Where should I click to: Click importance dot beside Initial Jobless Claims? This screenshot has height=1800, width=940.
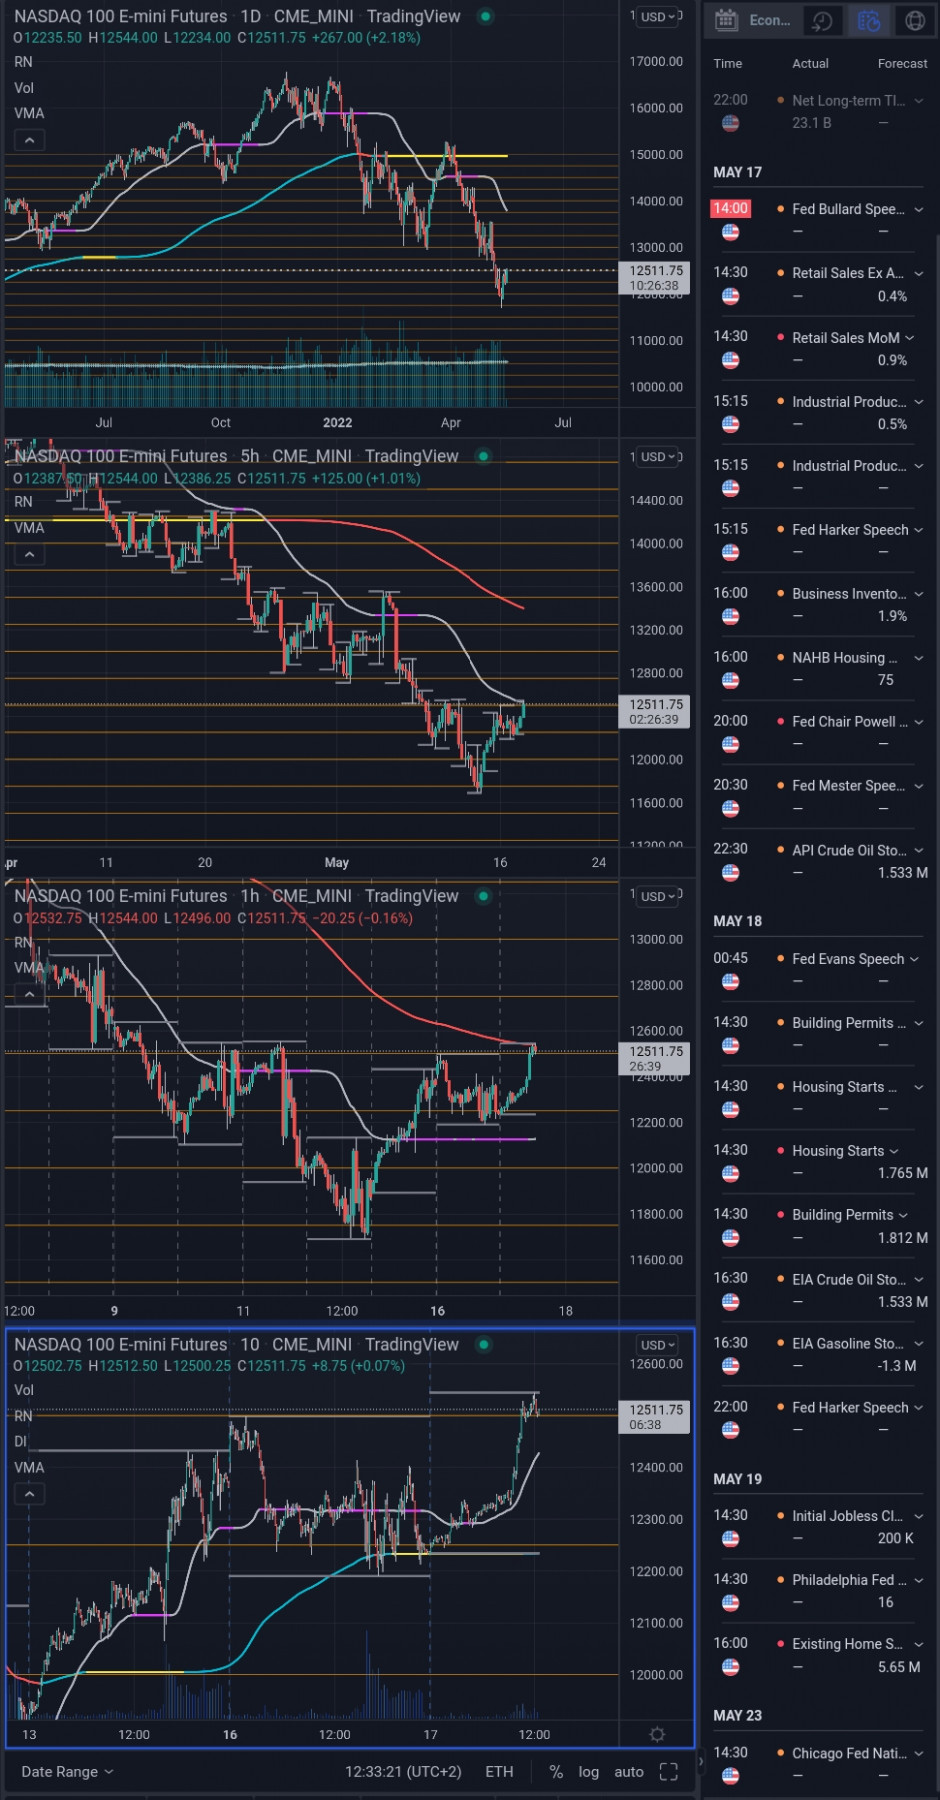tap(780, 1515)
